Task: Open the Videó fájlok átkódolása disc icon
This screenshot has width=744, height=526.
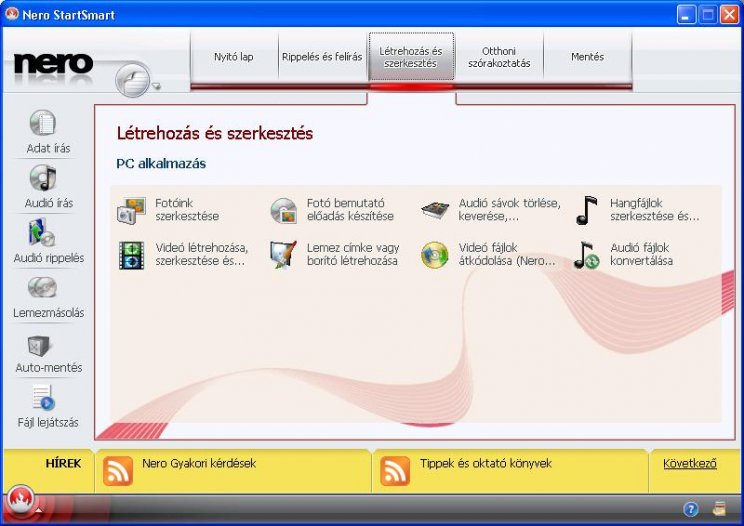Action: tap(435, 255)
